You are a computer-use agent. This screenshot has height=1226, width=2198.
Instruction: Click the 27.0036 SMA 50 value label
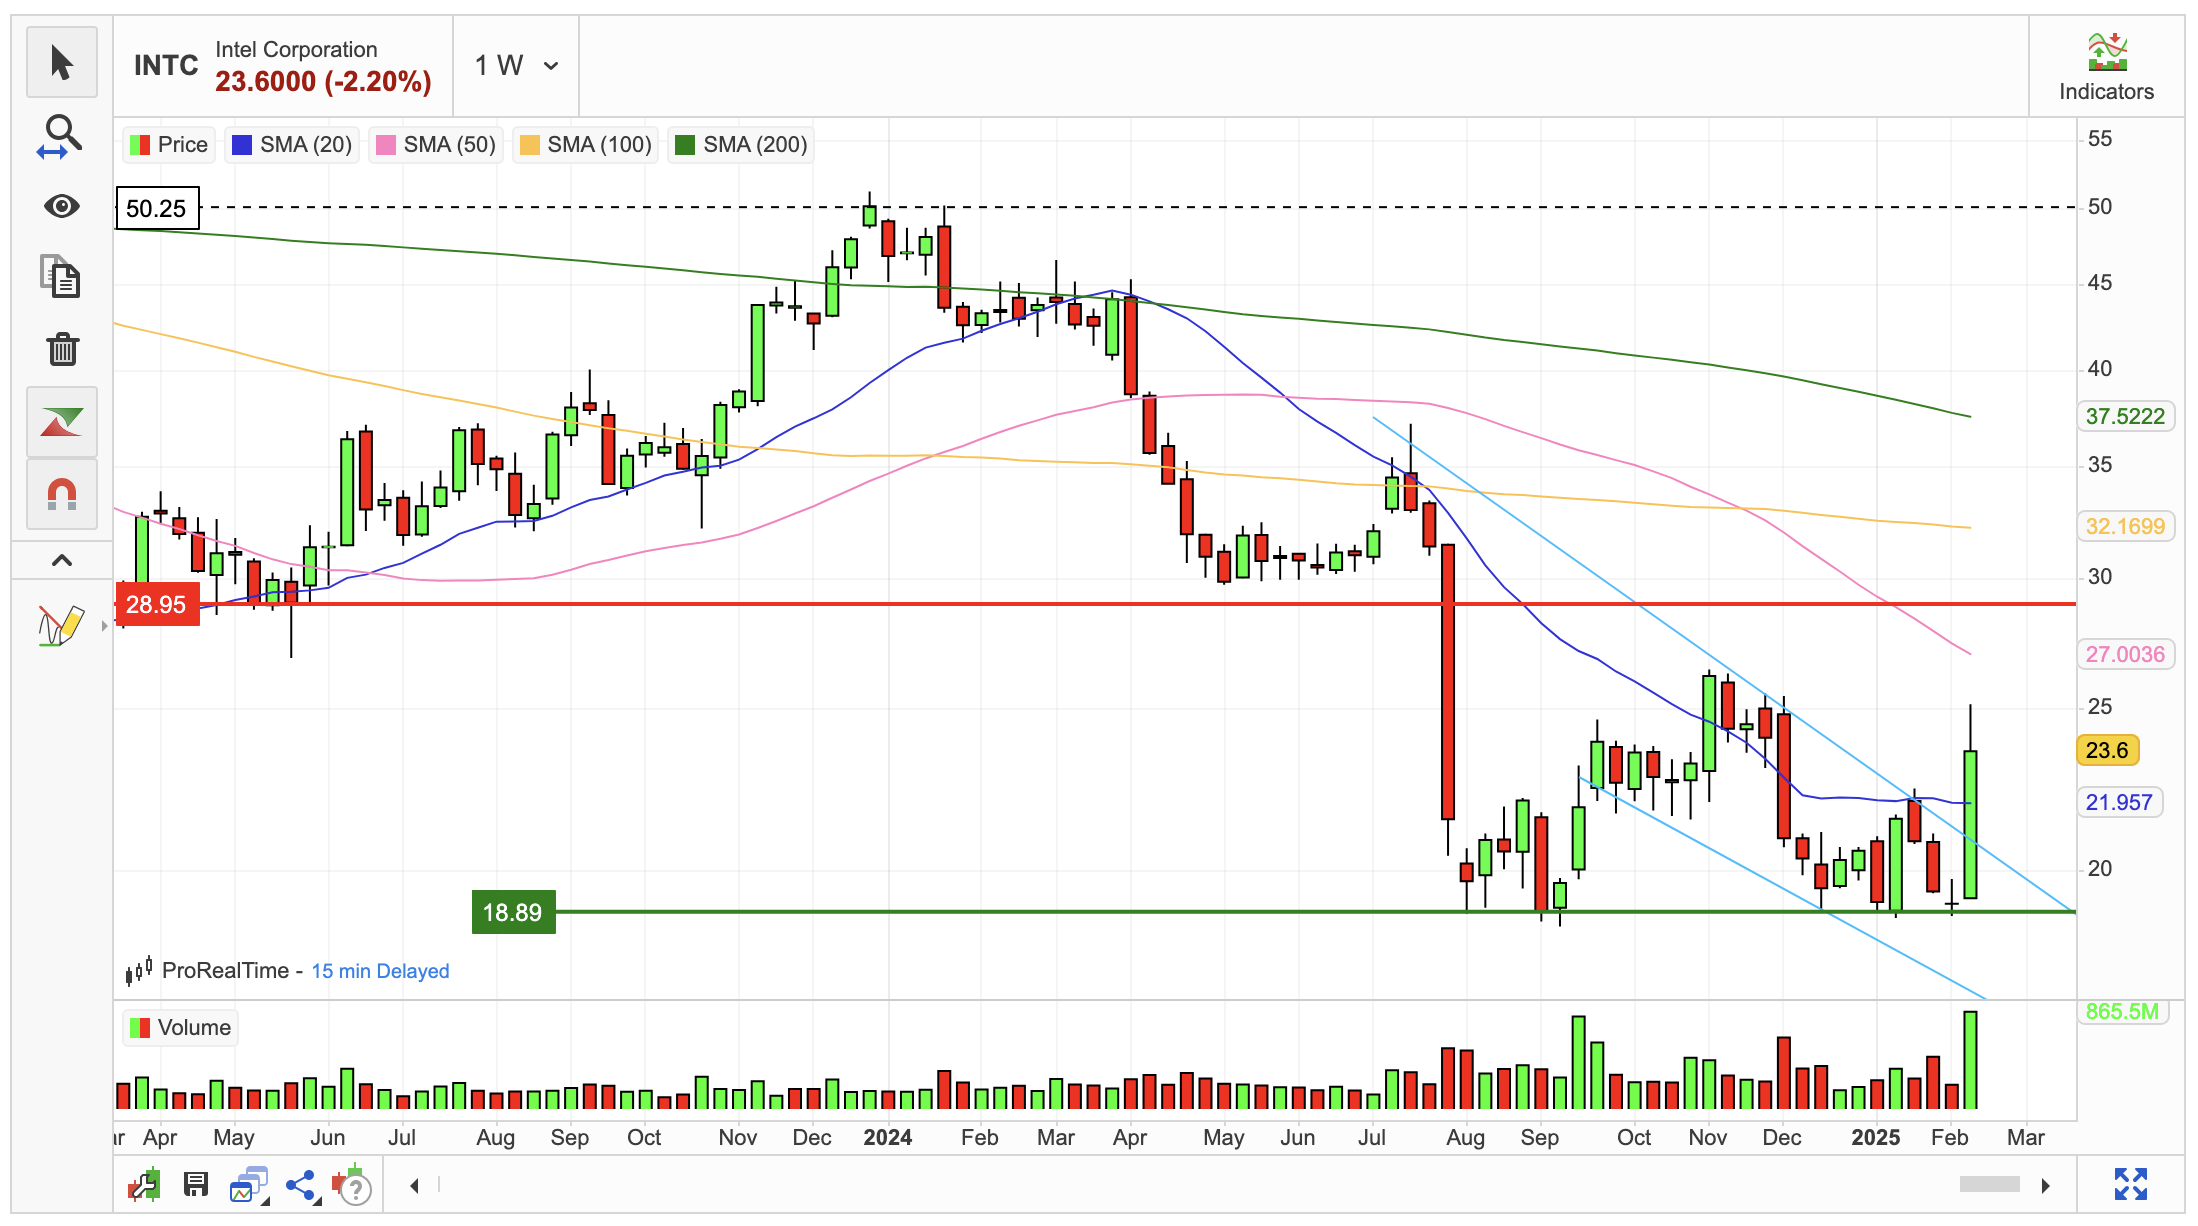pyautogui.click(x=2125, y=654)
